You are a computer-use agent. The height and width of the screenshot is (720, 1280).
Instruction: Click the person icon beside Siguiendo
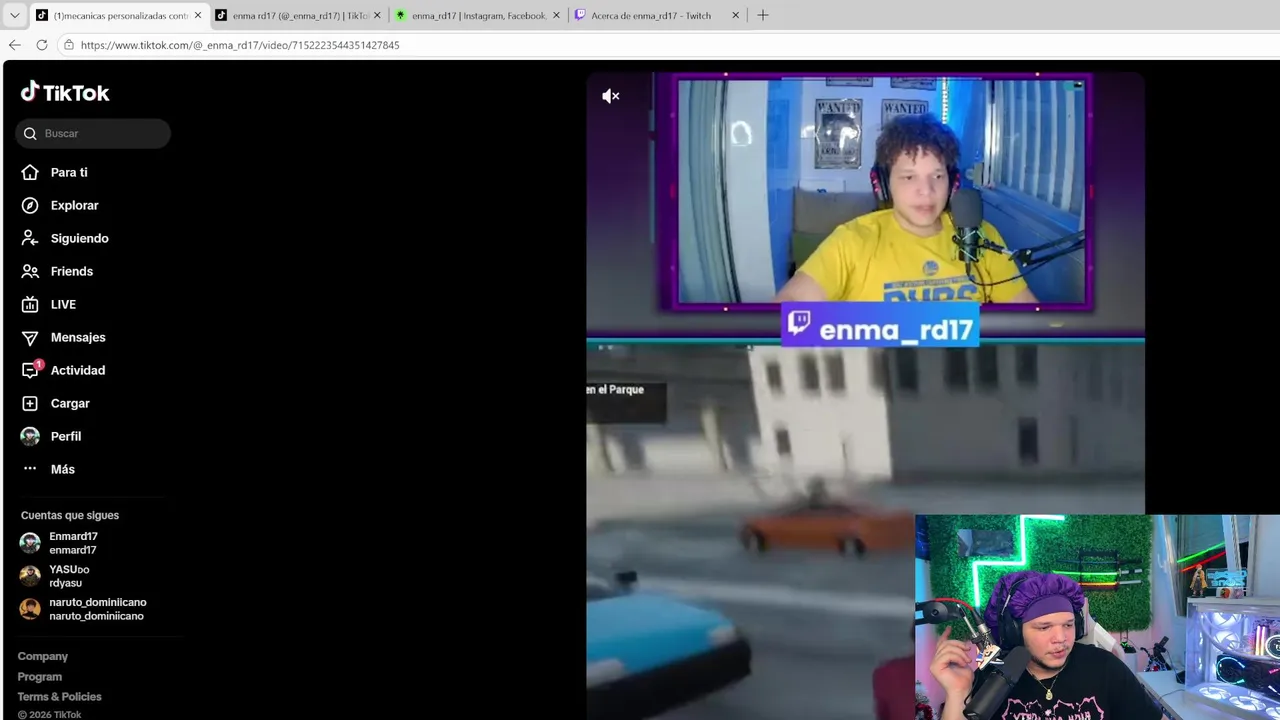pos(30,238)
